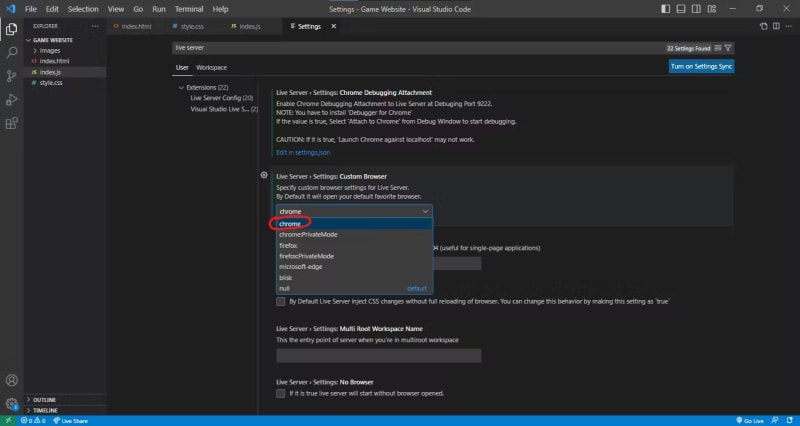This screenshot has width=800, height=426.
Task: Open the Source Control view
Action: coord(11,76)
